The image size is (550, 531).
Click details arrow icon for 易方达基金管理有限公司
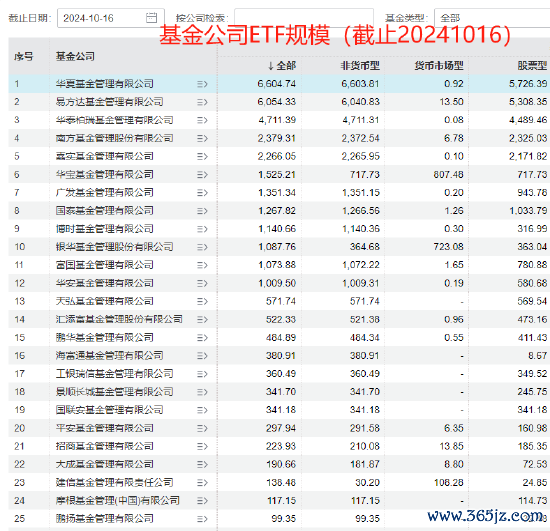(x=202, y=102)
